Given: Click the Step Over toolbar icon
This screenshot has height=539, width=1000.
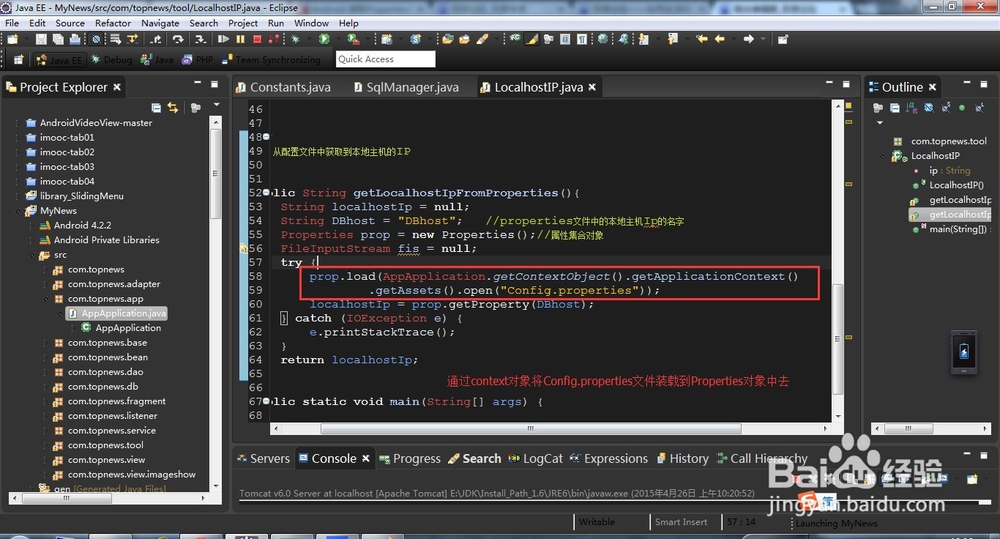Looking at the screenshot, I should pos(178,40).
